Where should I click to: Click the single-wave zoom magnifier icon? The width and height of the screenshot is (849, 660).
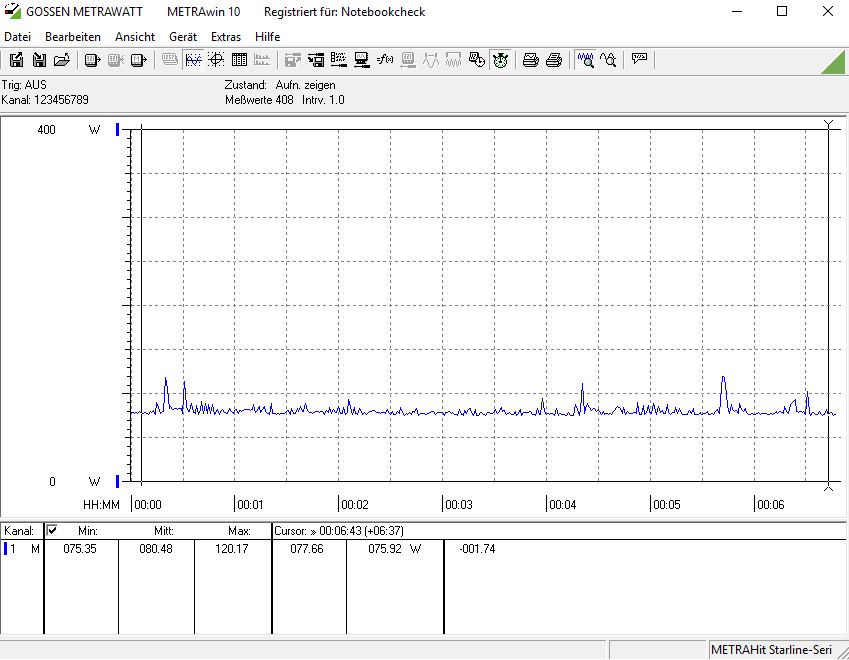608,60
